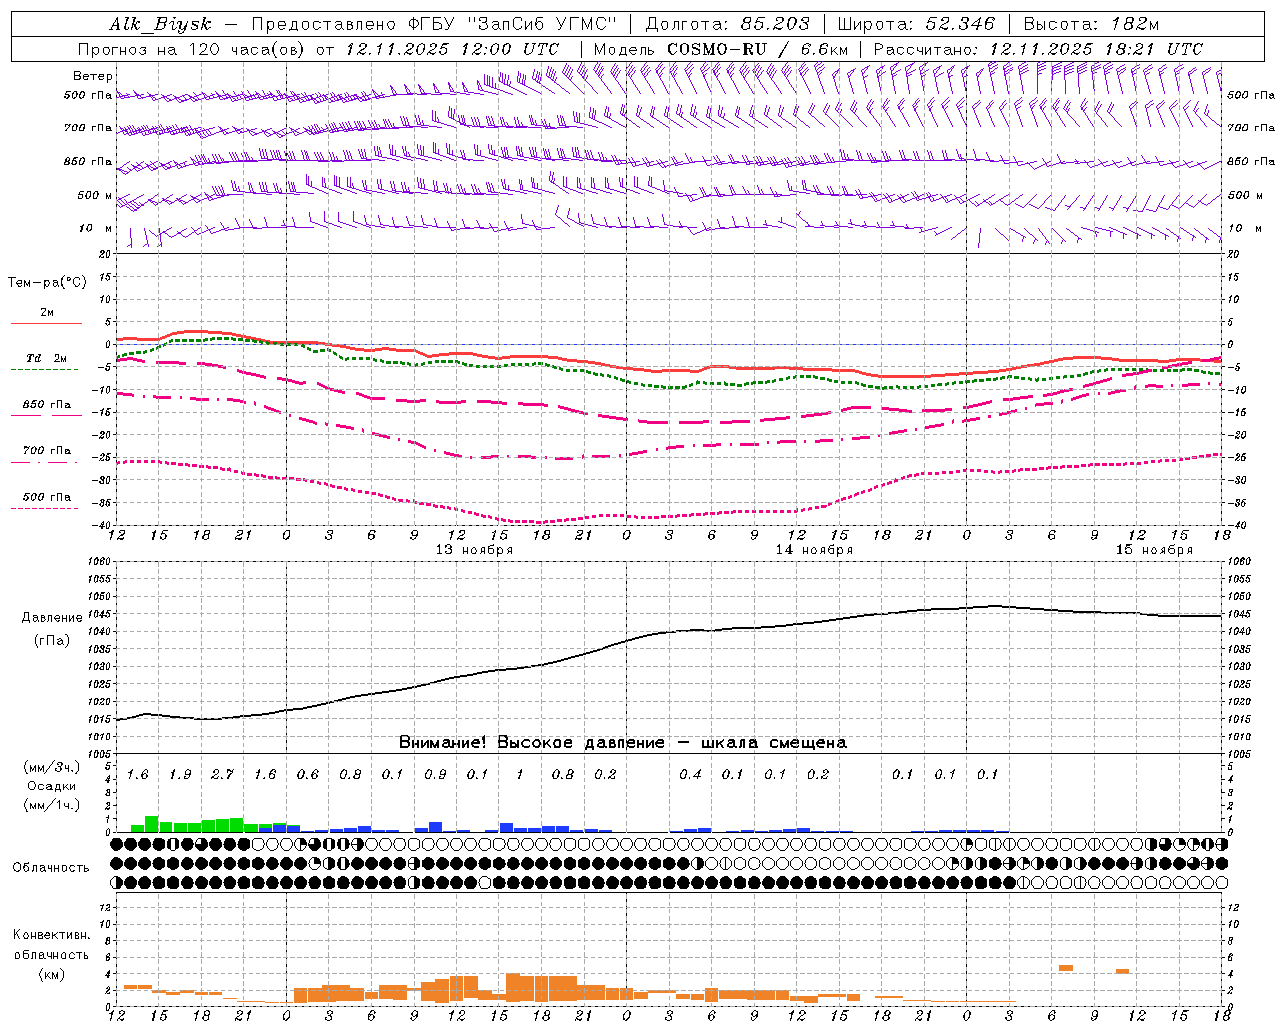This screenshot has height=1024, width=1280.
Task: Click the '(мм/3ч.)' precipitation unit label
Action: pyautogui.click(x=52, y=767)
